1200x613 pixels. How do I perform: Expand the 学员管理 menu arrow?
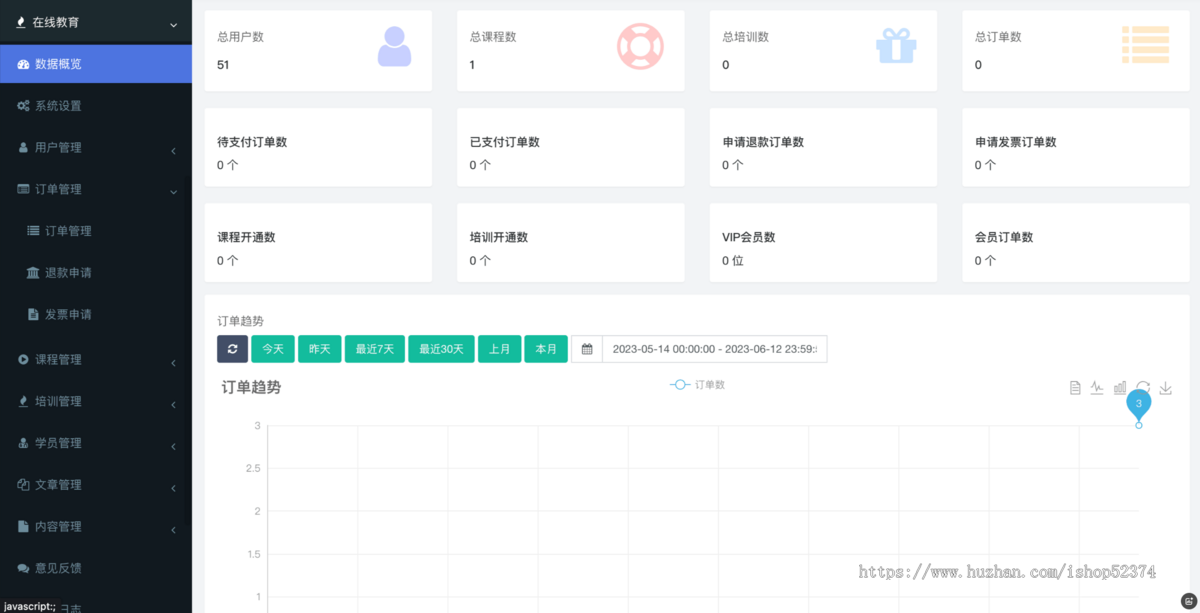click(x=173, y=446)
